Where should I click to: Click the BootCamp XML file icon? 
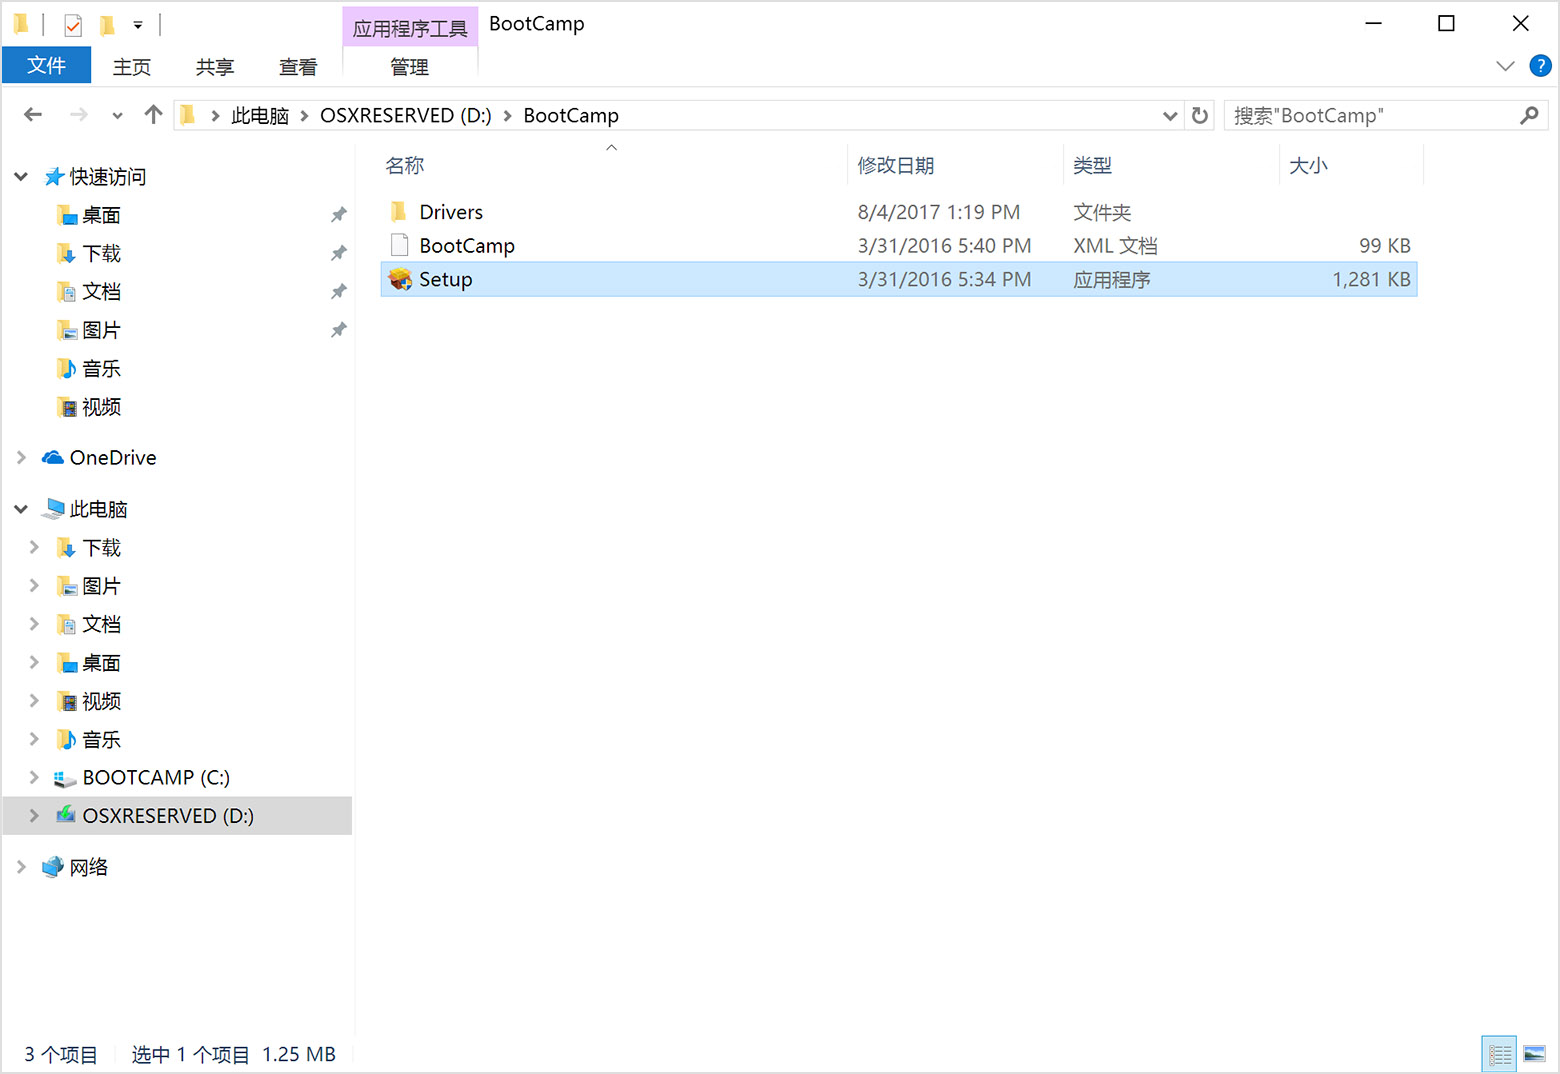pyautogui.click(x=399, y=245)
